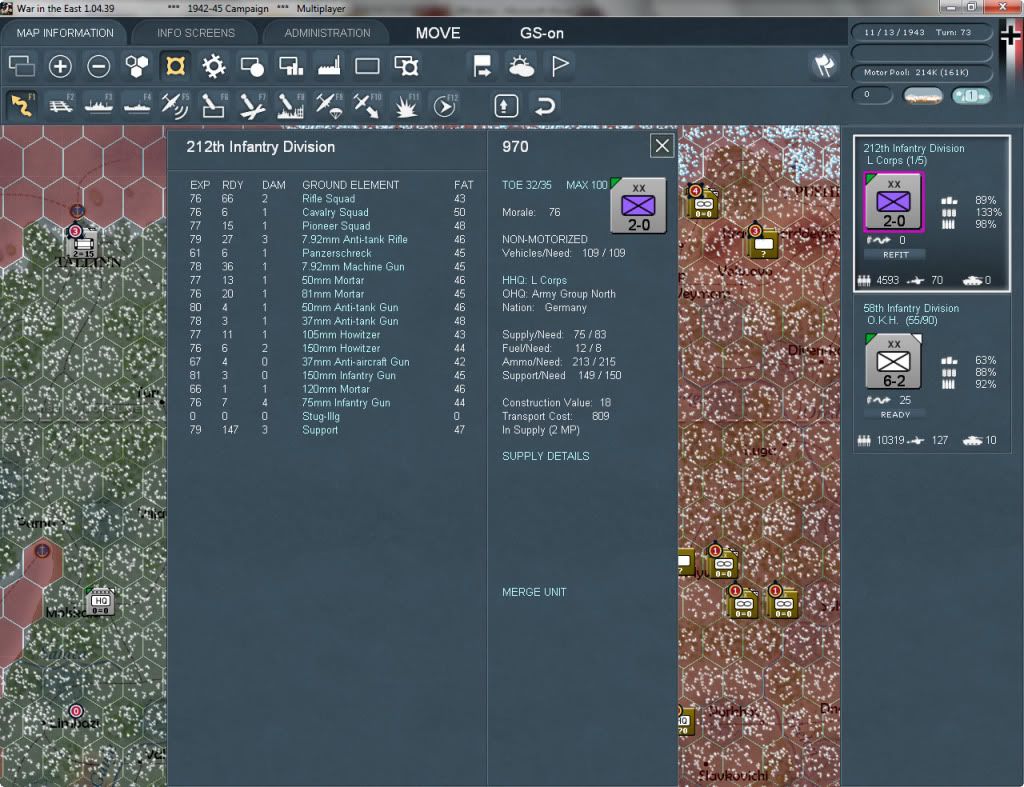Select 58th Infantry Division 6-2 counter
The image size is (1024, 787).
[x=893, y=361]
